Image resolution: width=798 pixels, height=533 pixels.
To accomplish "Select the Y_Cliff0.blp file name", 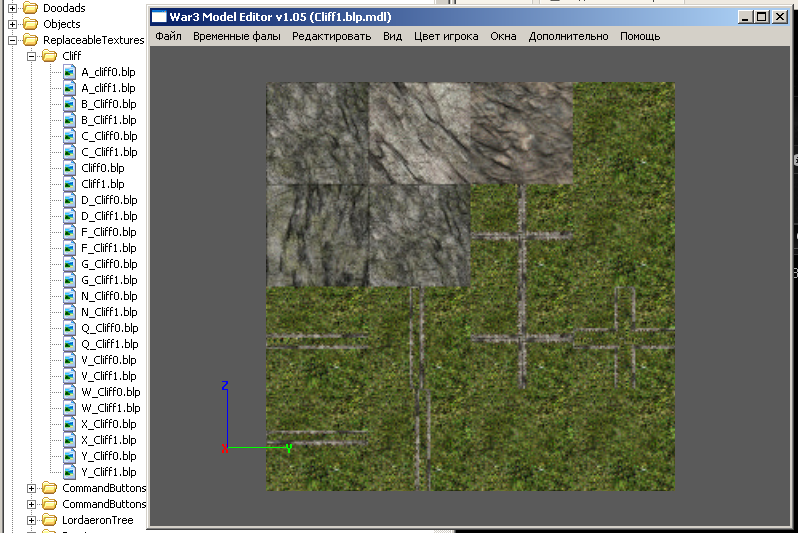I will (109, 456).
